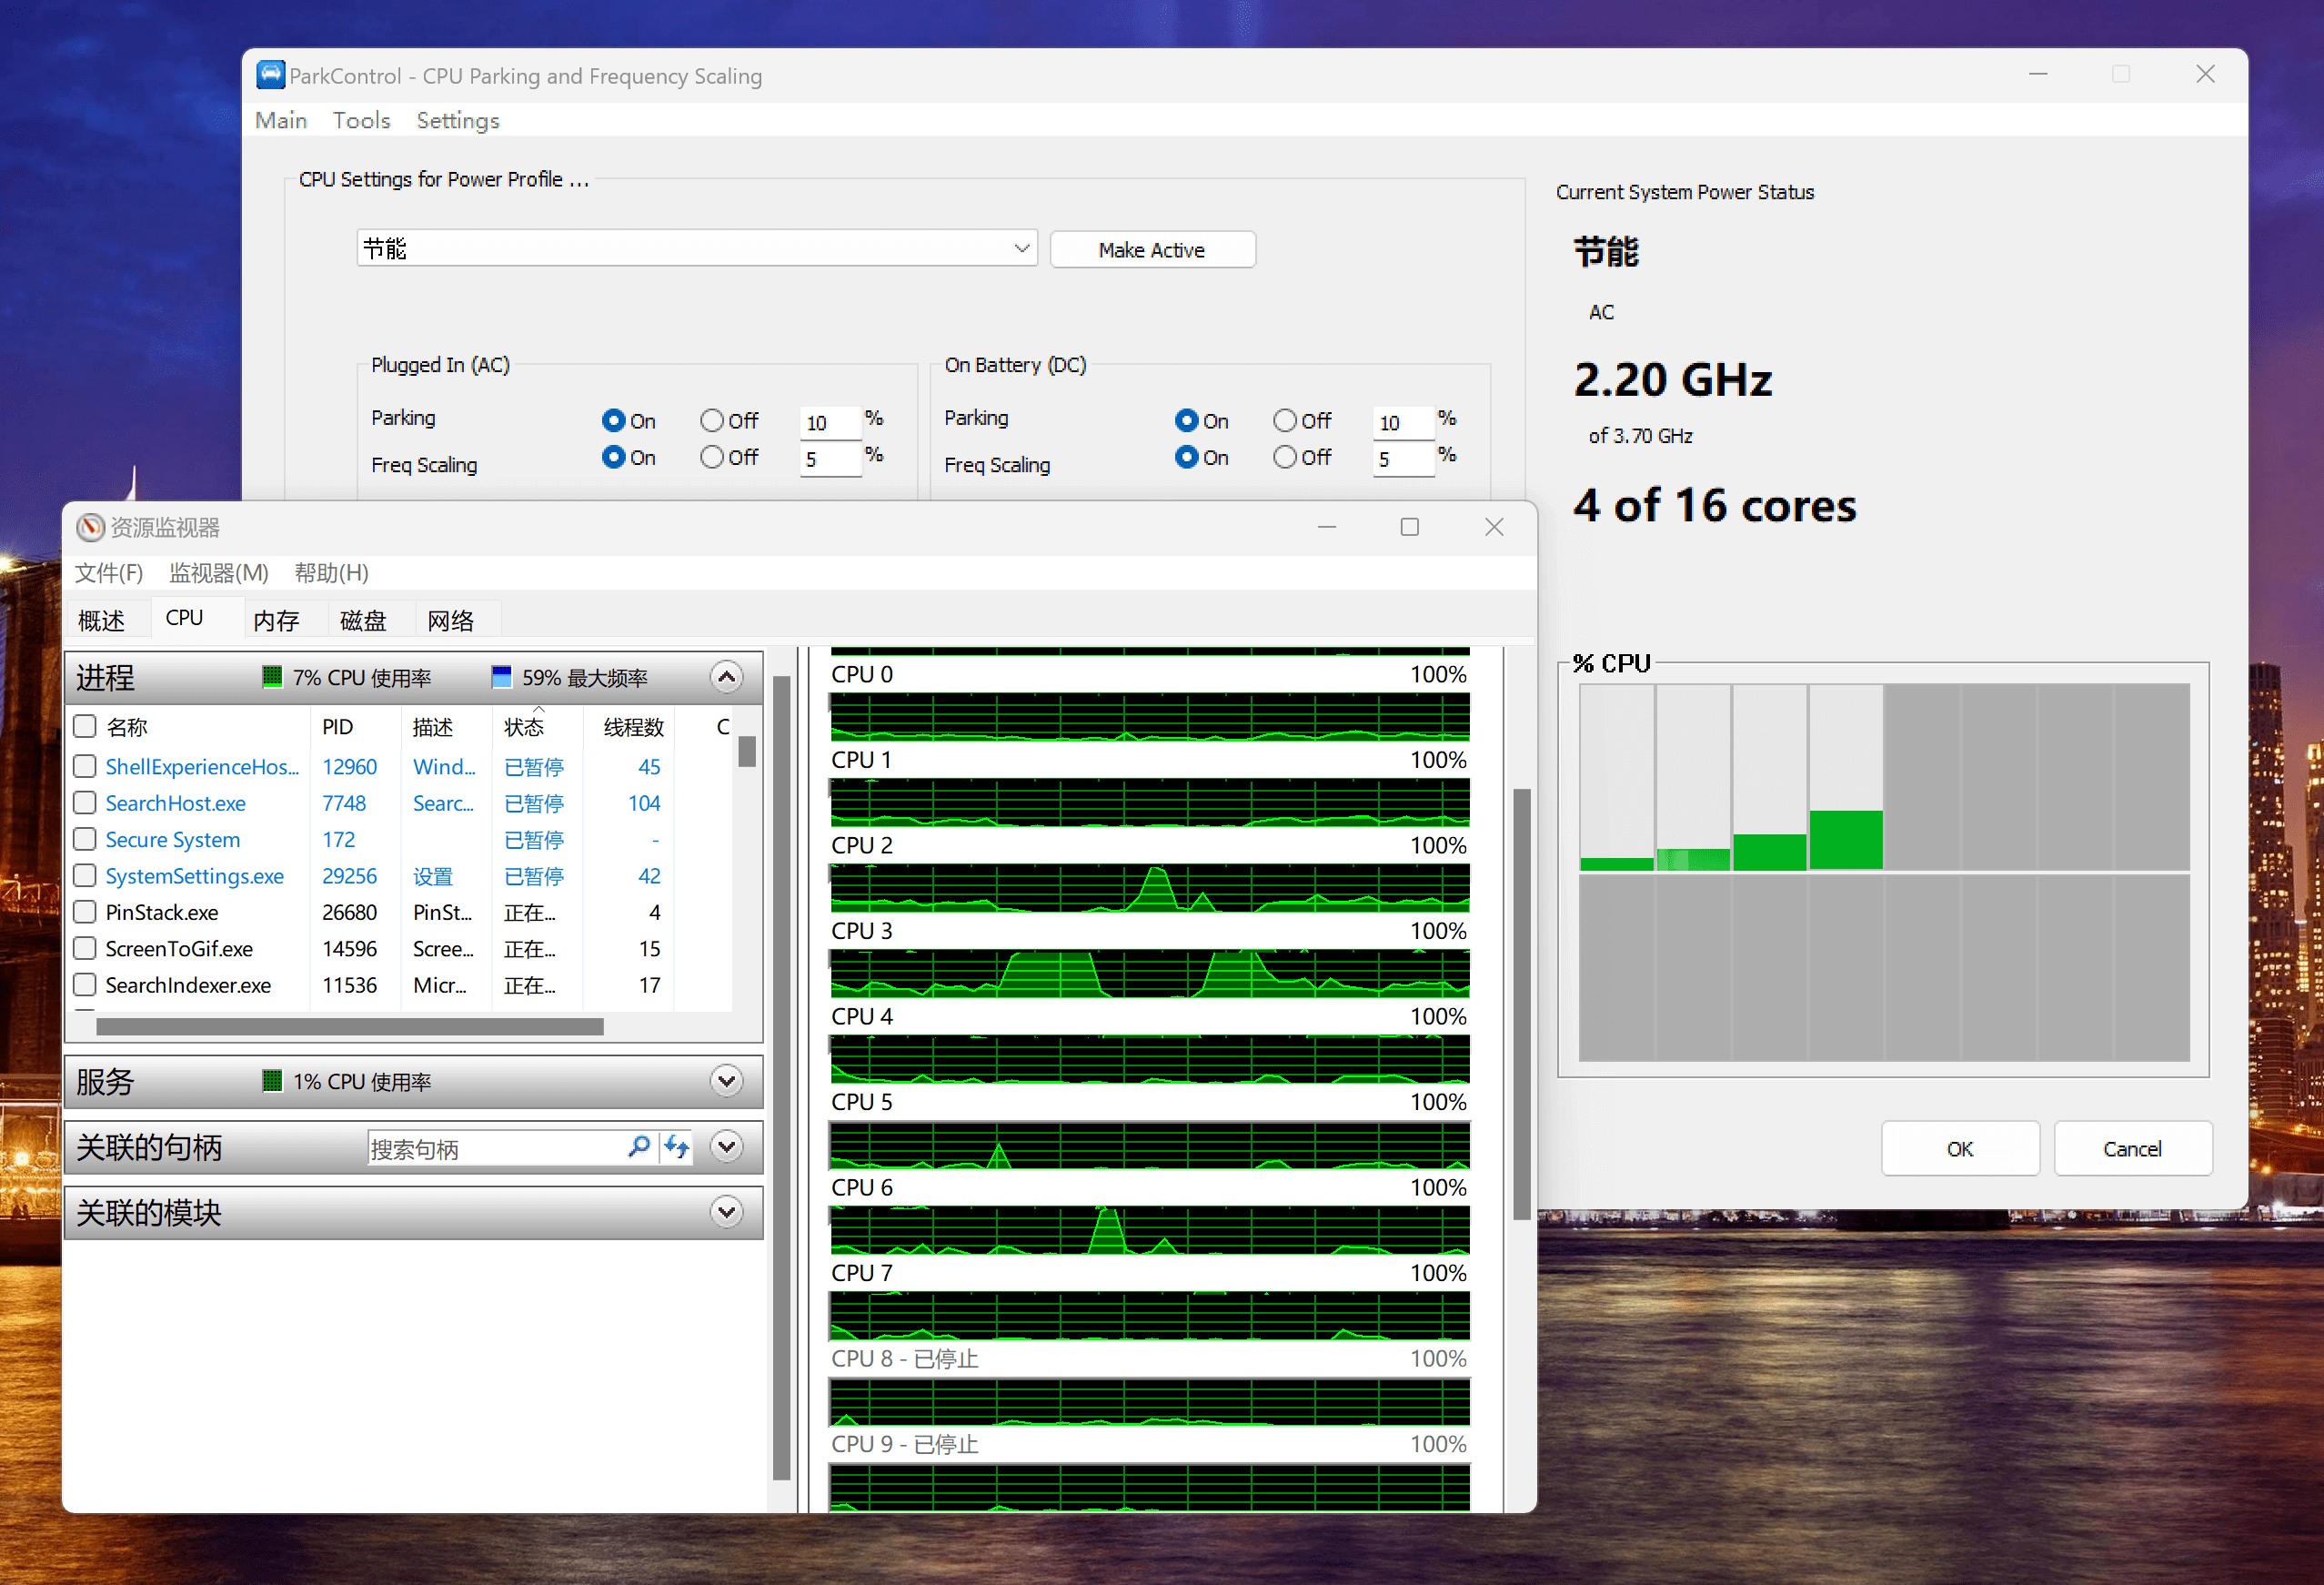Click the blue max frequency indicator icon
Viewport: 2324px width, 1585px height.
click(x=501, y=677)
